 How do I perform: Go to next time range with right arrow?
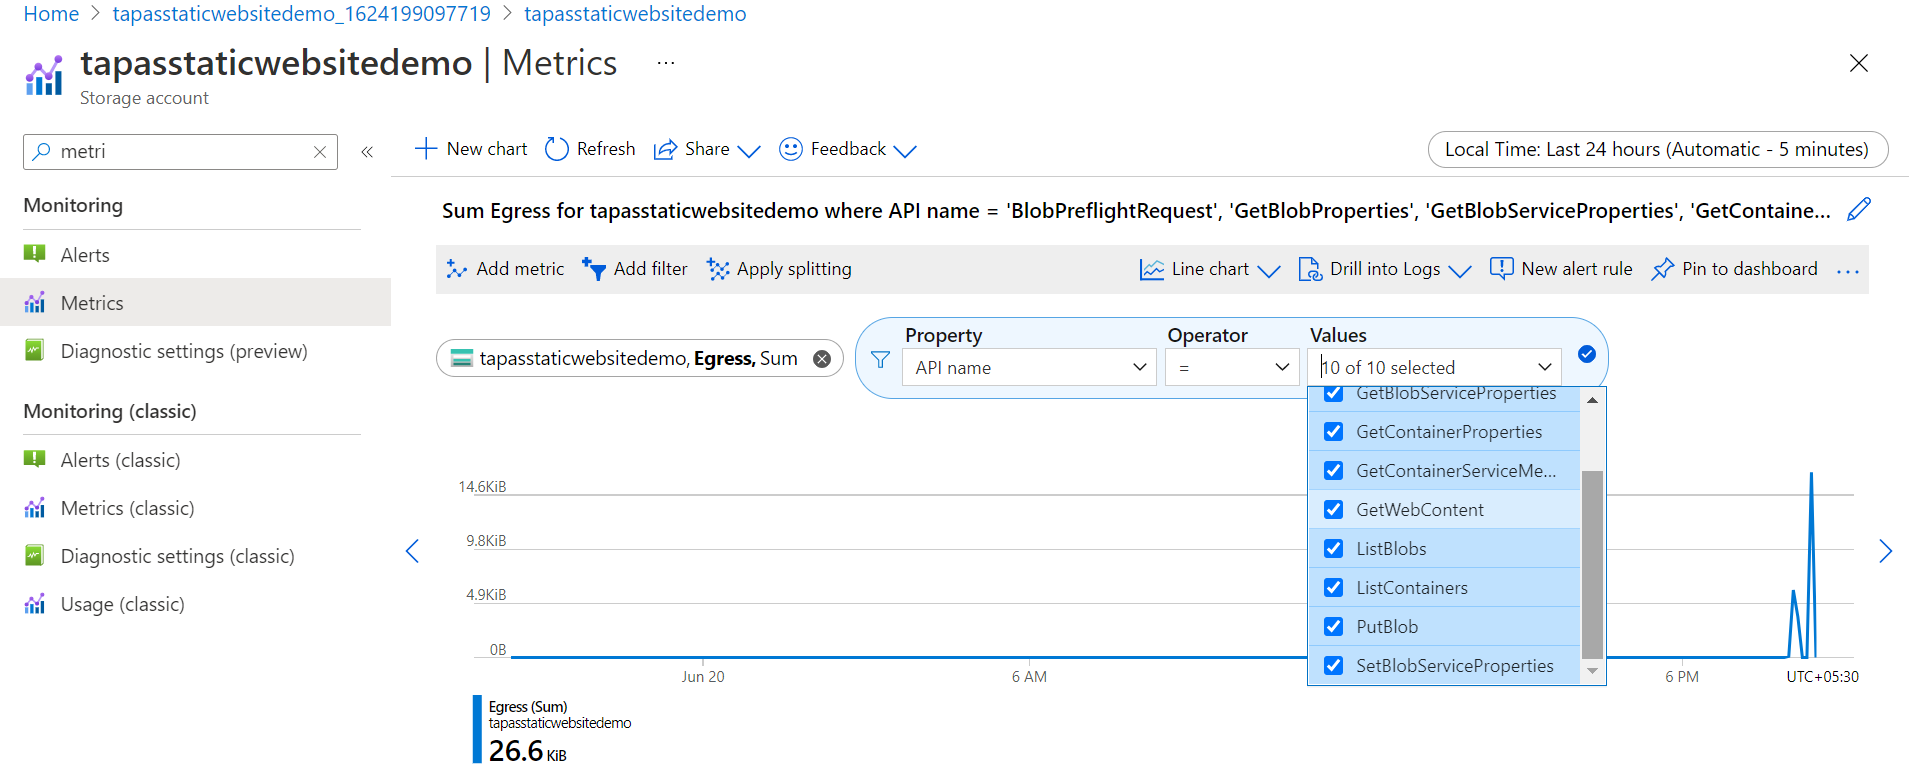tap(1885, 551)
